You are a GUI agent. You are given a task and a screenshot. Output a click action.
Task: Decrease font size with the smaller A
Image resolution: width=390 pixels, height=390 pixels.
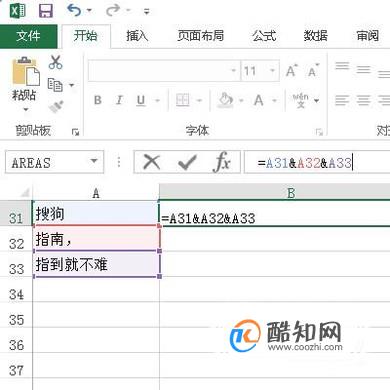coord(313,71)
